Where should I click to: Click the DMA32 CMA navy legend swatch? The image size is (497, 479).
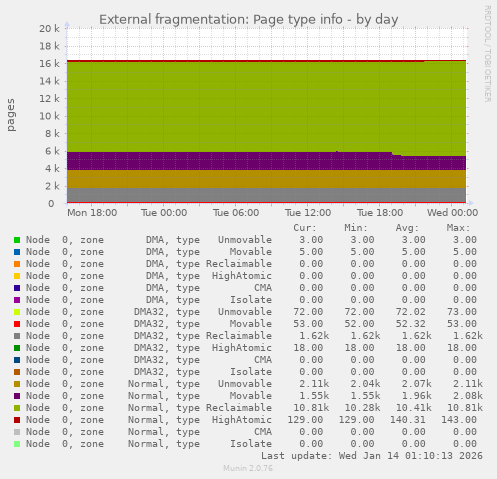(x=17, y=360)
